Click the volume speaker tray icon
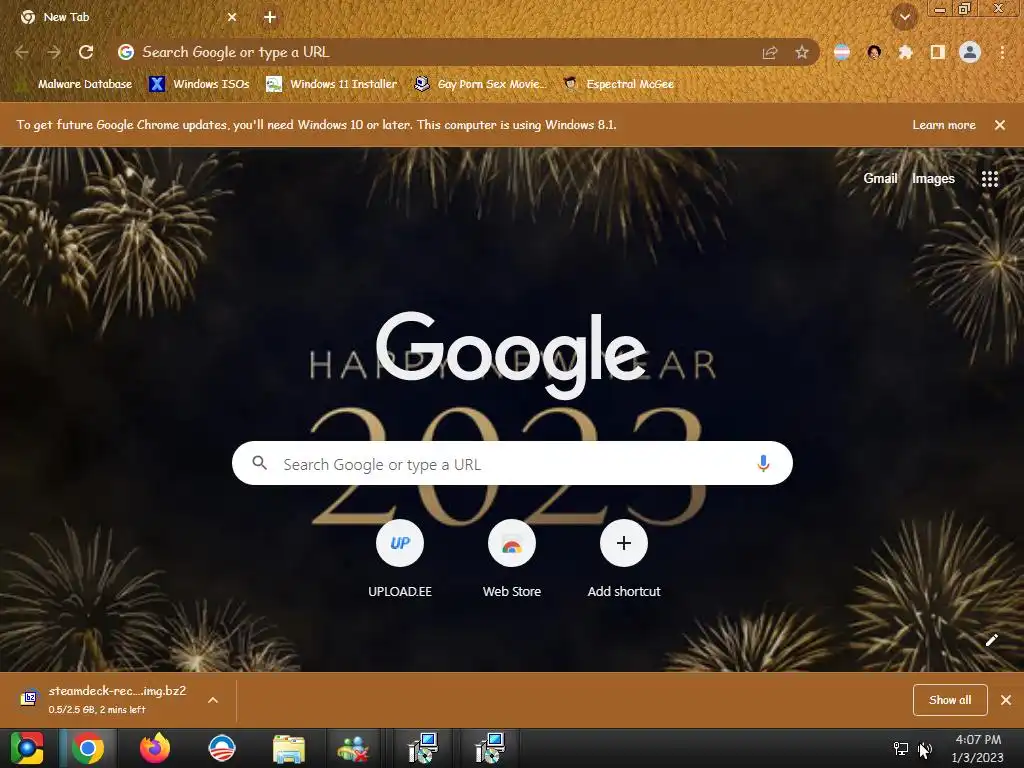This screenshot has height=768, width=1024. pyautogui.click(x=925, y=749)
